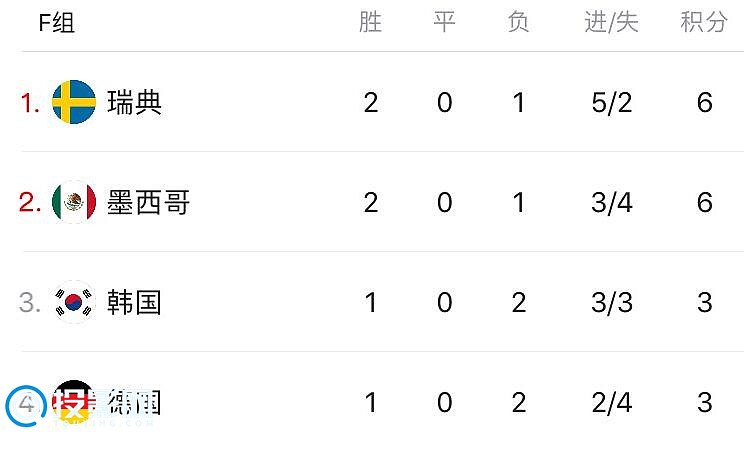Image resolution: width=744 pixels, height=450 pixels.
Task: Click the rank number 3. label
Action: (x=30, y=303)
